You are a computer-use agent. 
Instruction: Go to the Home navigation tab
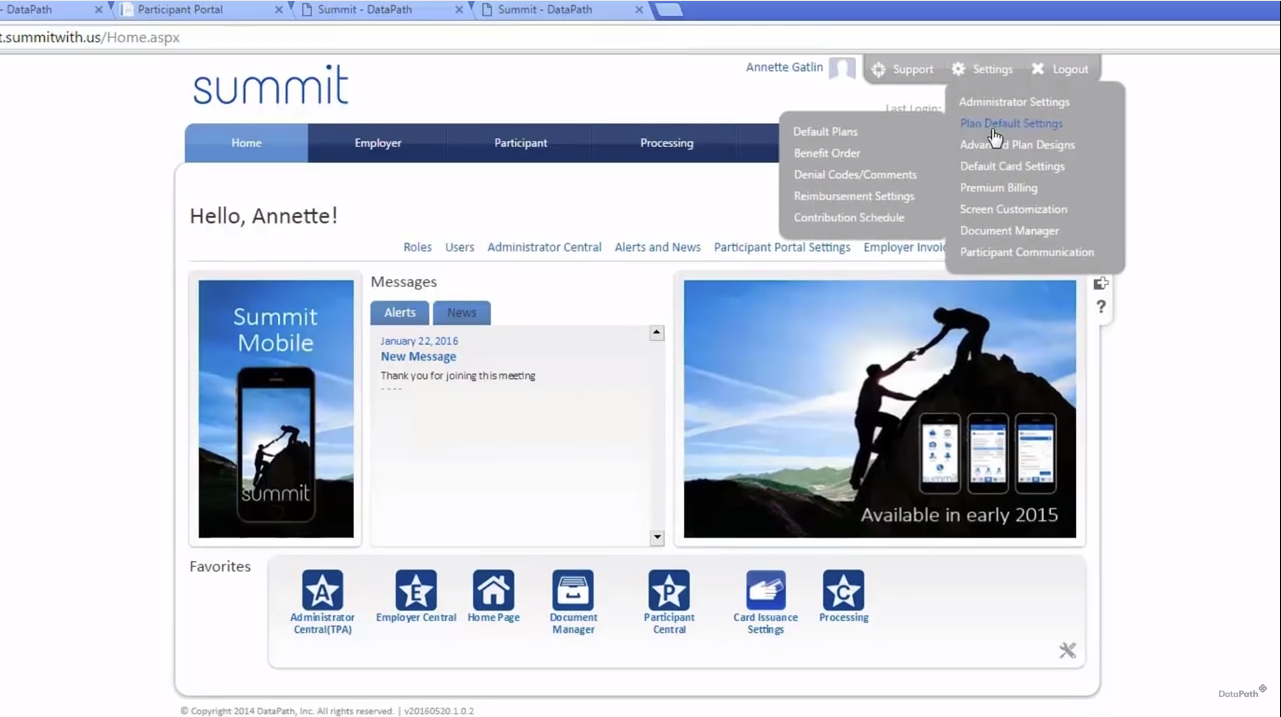[x=246, y=143]
